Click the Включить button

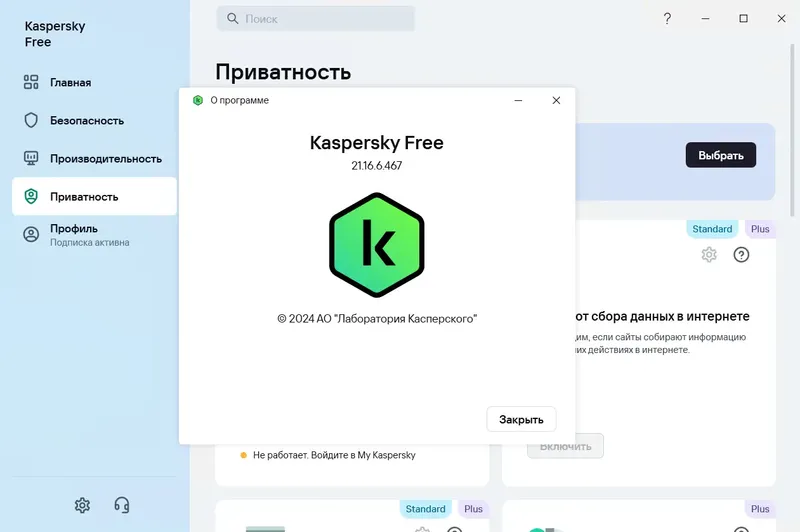[565, 446]
